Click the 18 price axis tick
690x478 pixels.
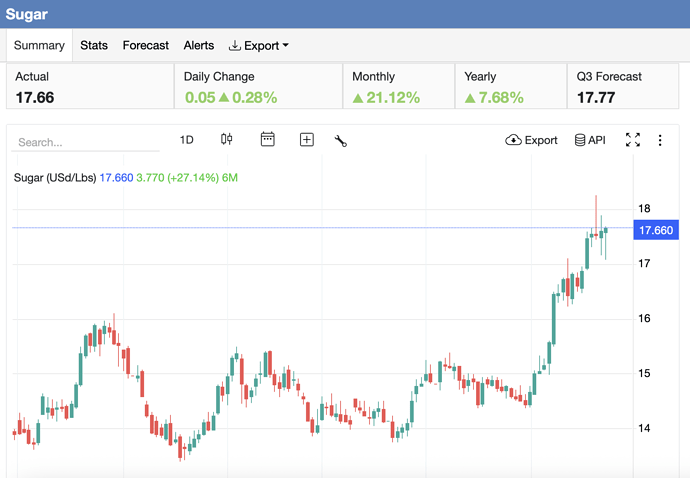644,209
